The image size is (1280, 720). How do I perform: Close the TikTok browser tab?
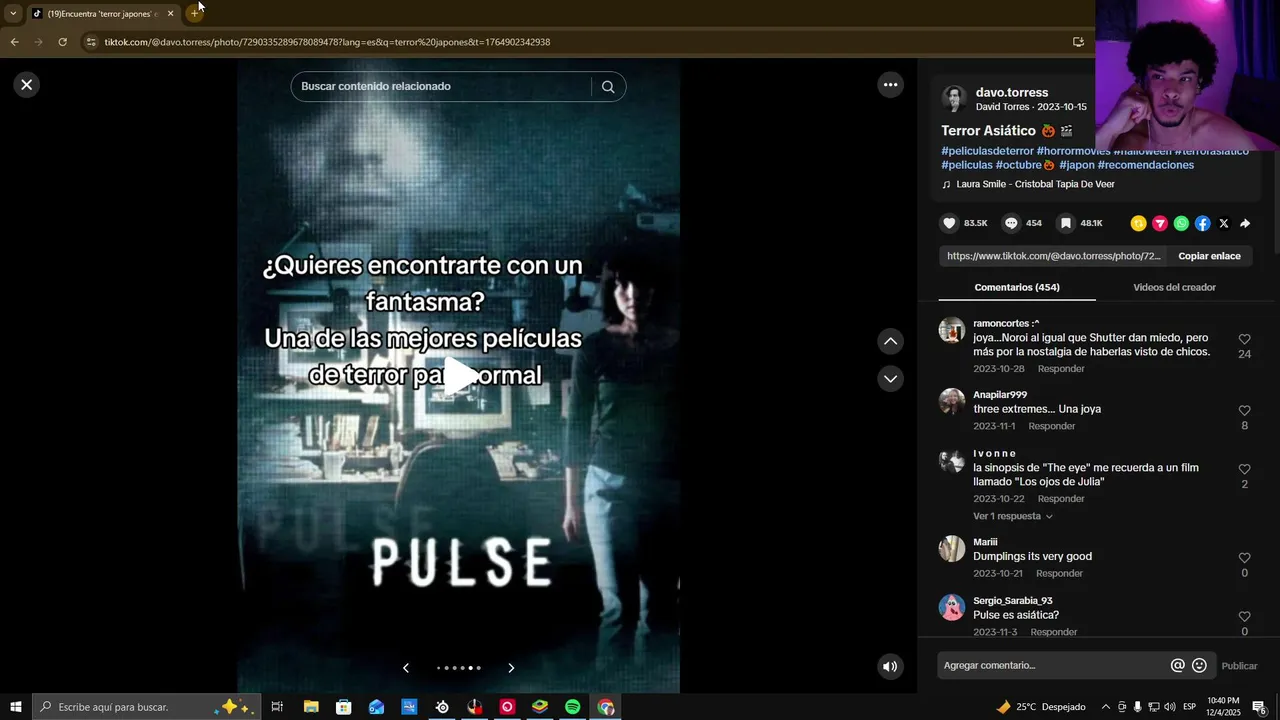(170, 13)
